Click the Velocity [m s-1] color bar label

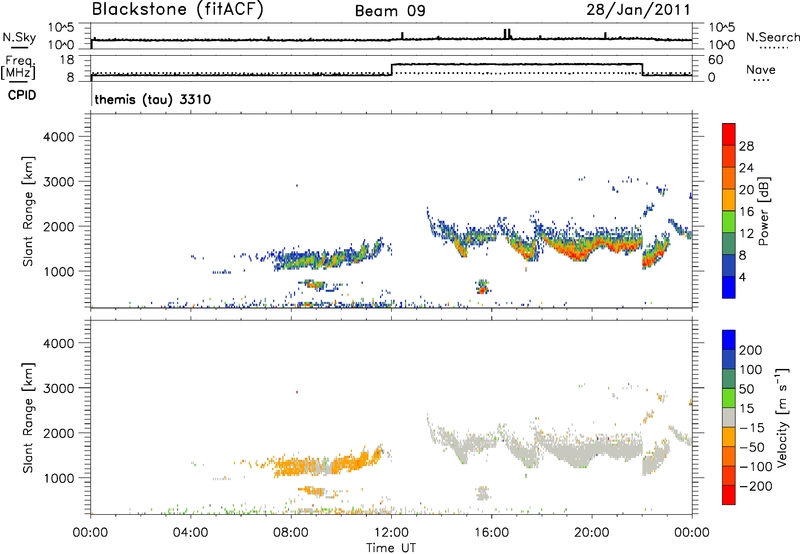[782, 417]
